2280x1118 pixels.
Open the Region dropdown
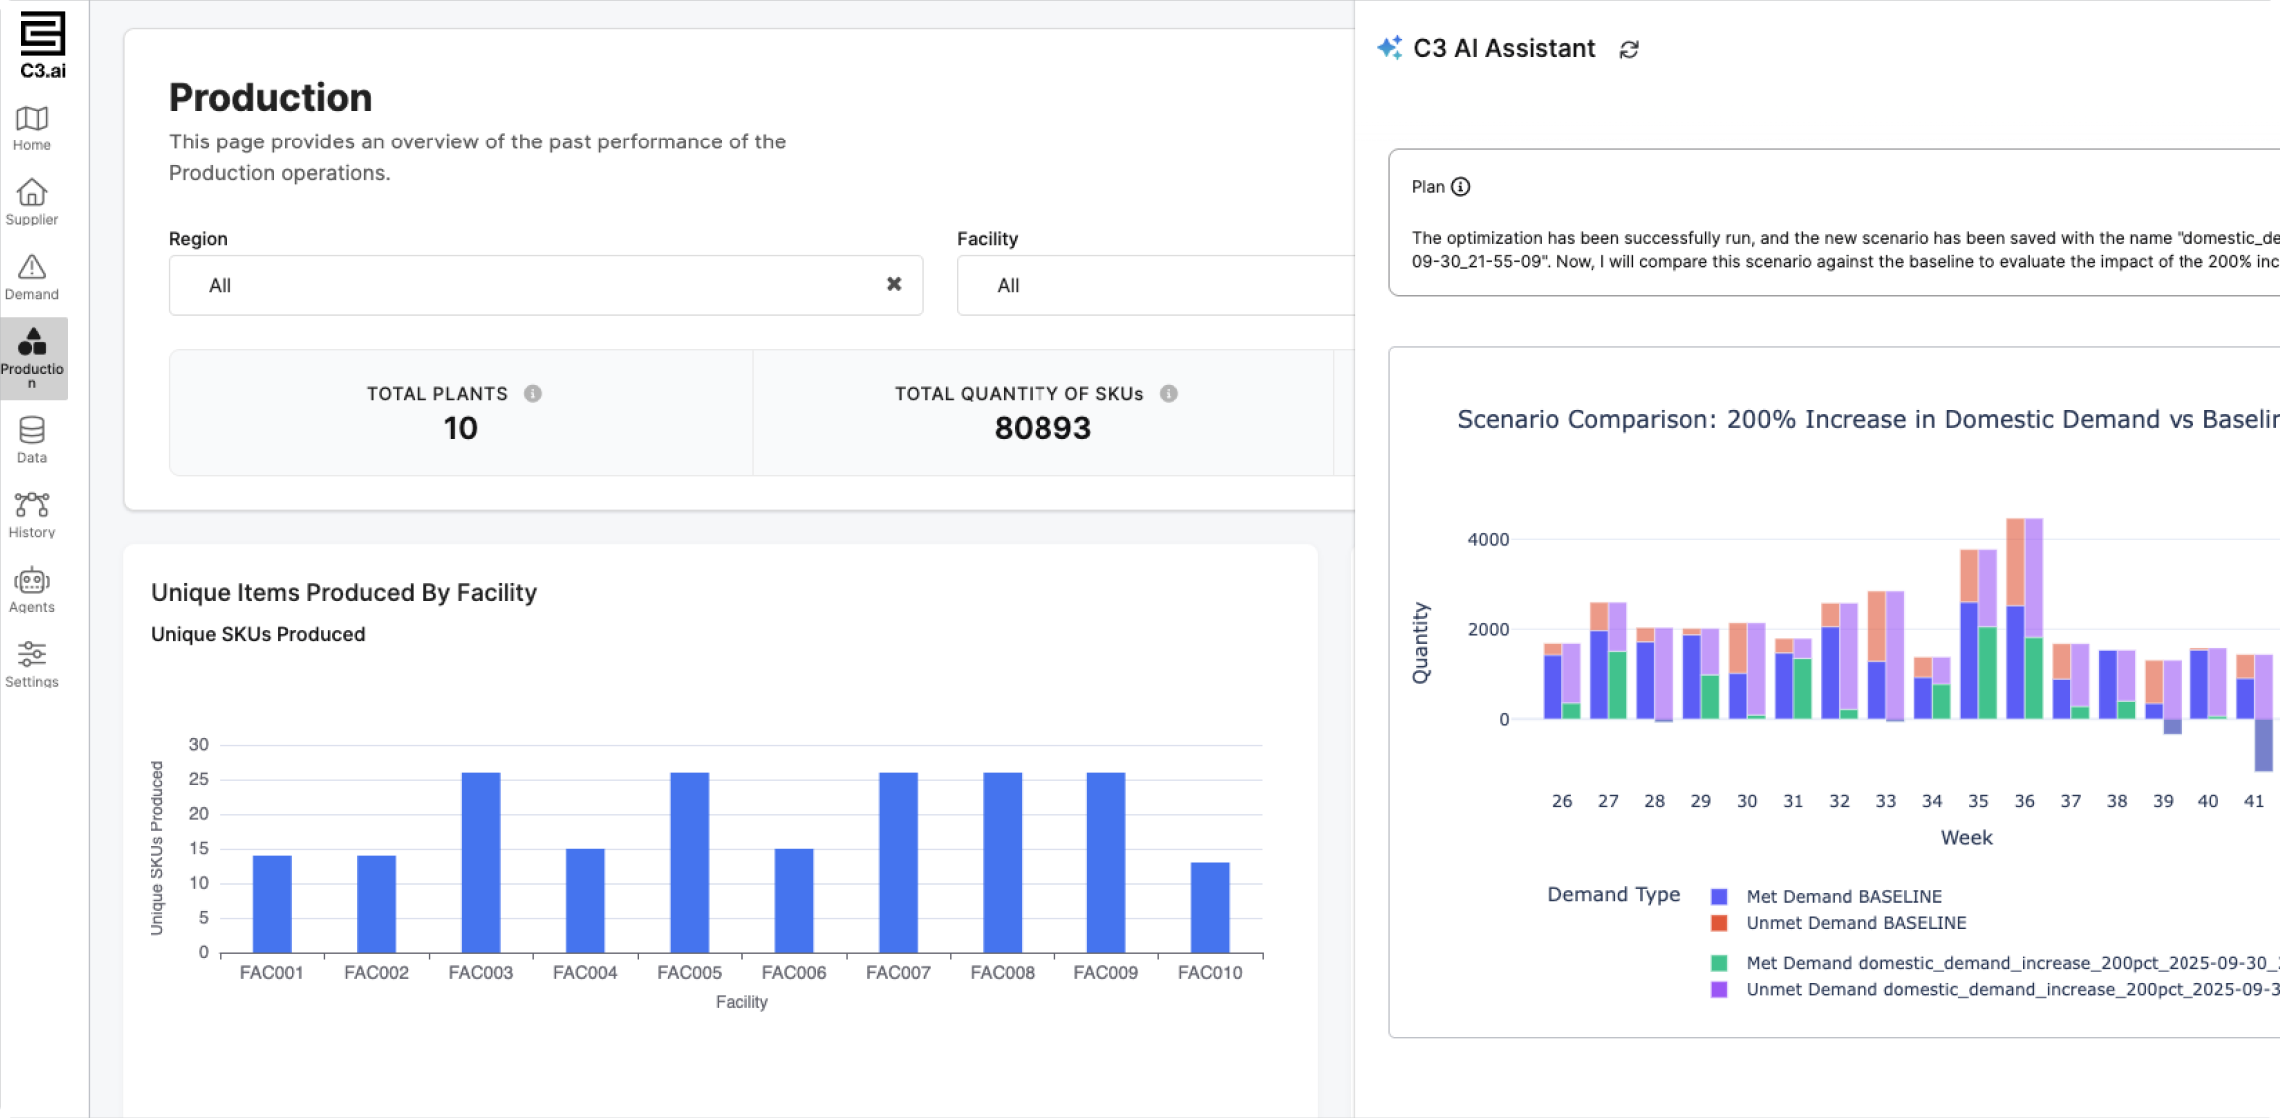click(545, 285)
